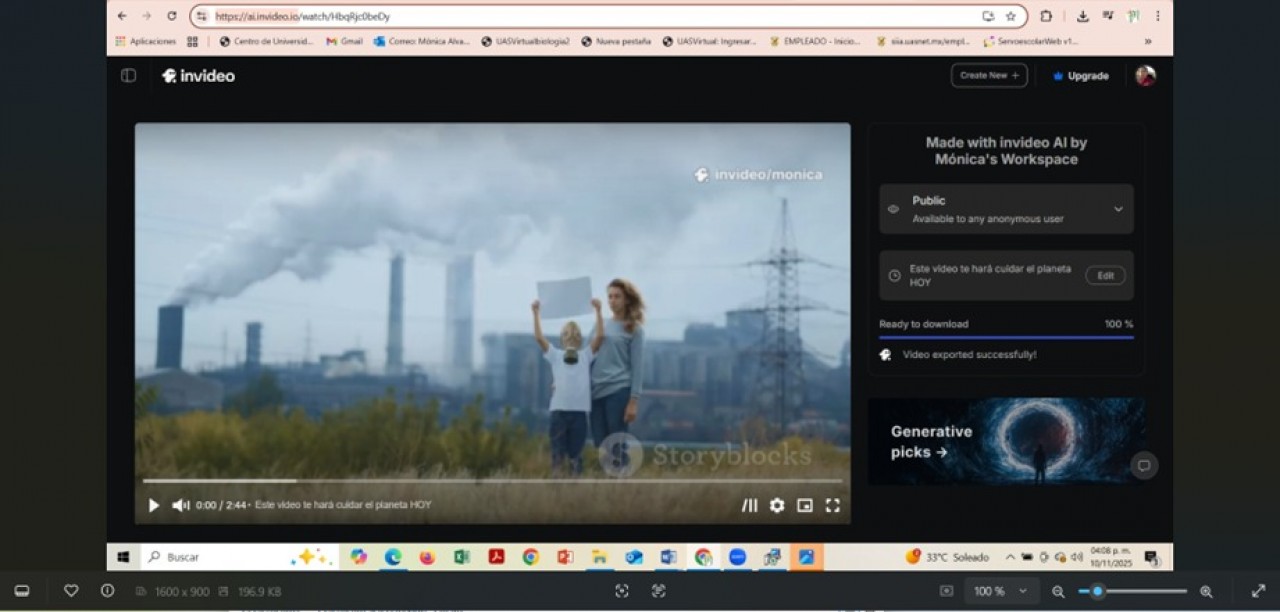Screen dimensions: 1280x612
Task: Open the chat support bubble
Action: point(1144,465)
